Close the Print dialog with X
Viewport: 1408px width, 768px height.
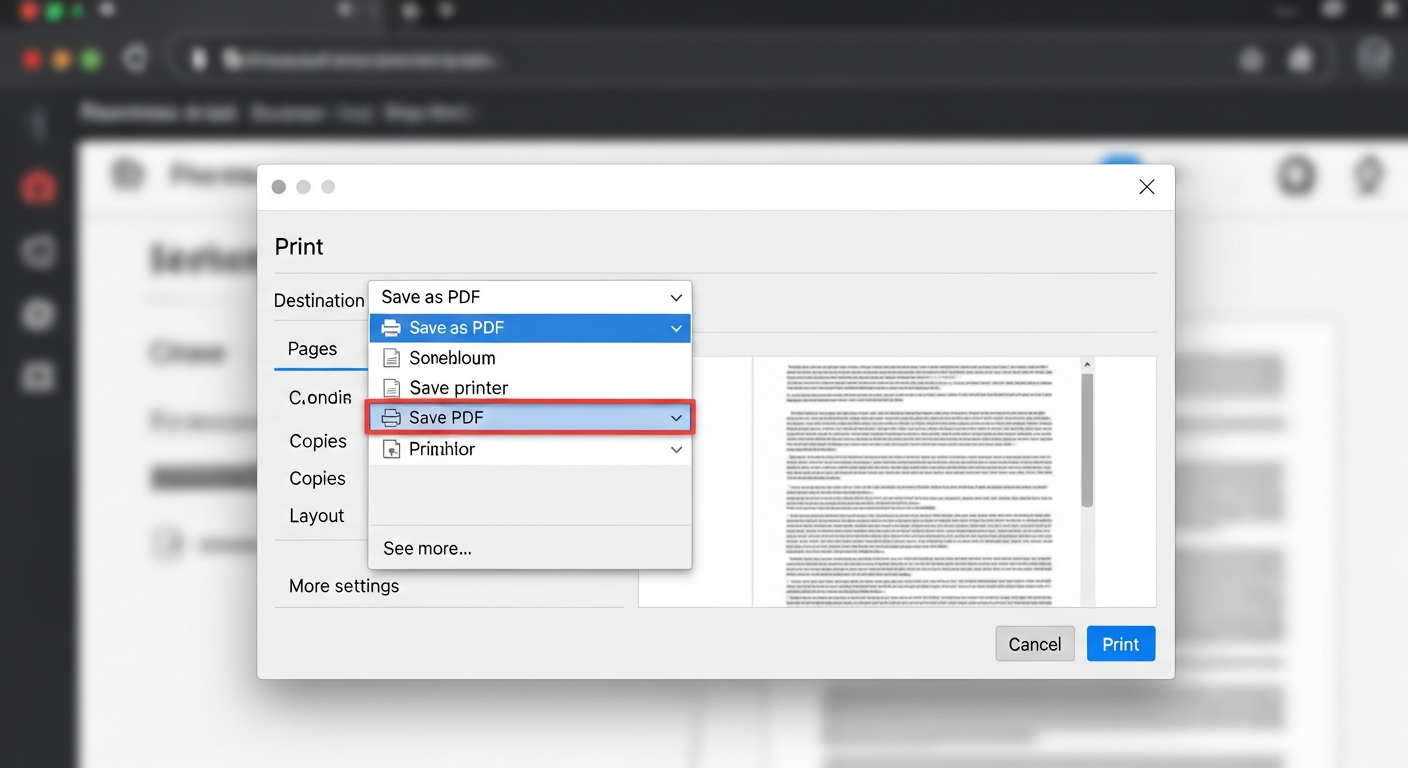pos(1146,187)
